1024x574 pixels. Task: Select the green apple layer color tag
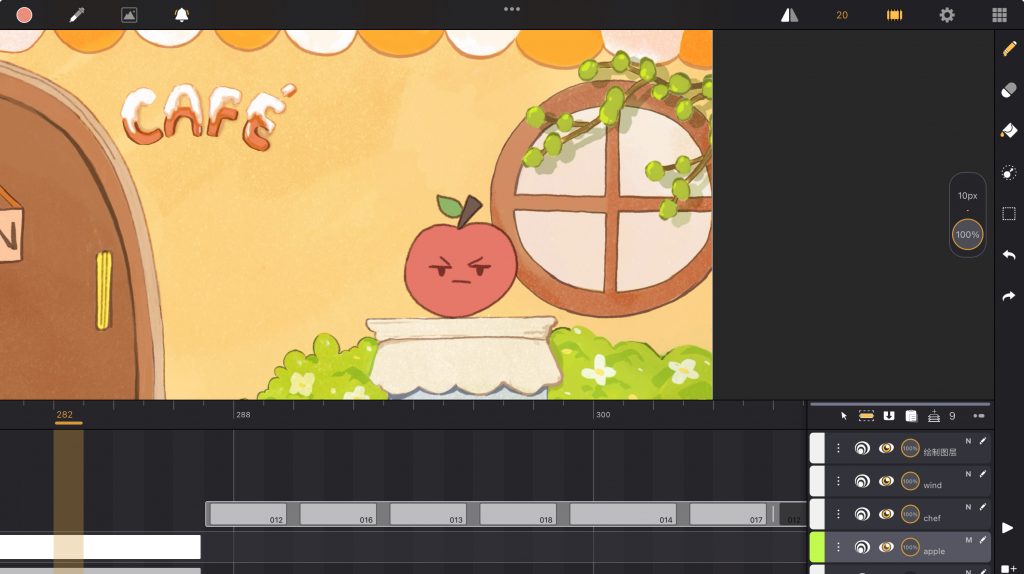coord(817,547)
